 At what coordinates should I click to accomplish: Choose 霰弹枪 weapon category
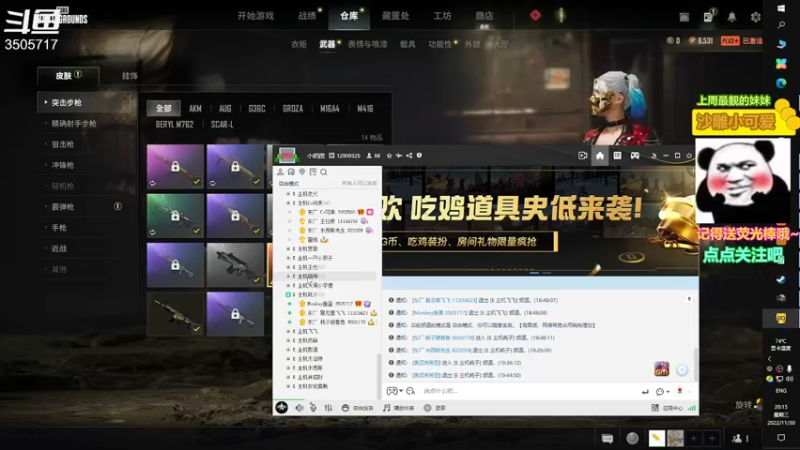coord(63,207)
